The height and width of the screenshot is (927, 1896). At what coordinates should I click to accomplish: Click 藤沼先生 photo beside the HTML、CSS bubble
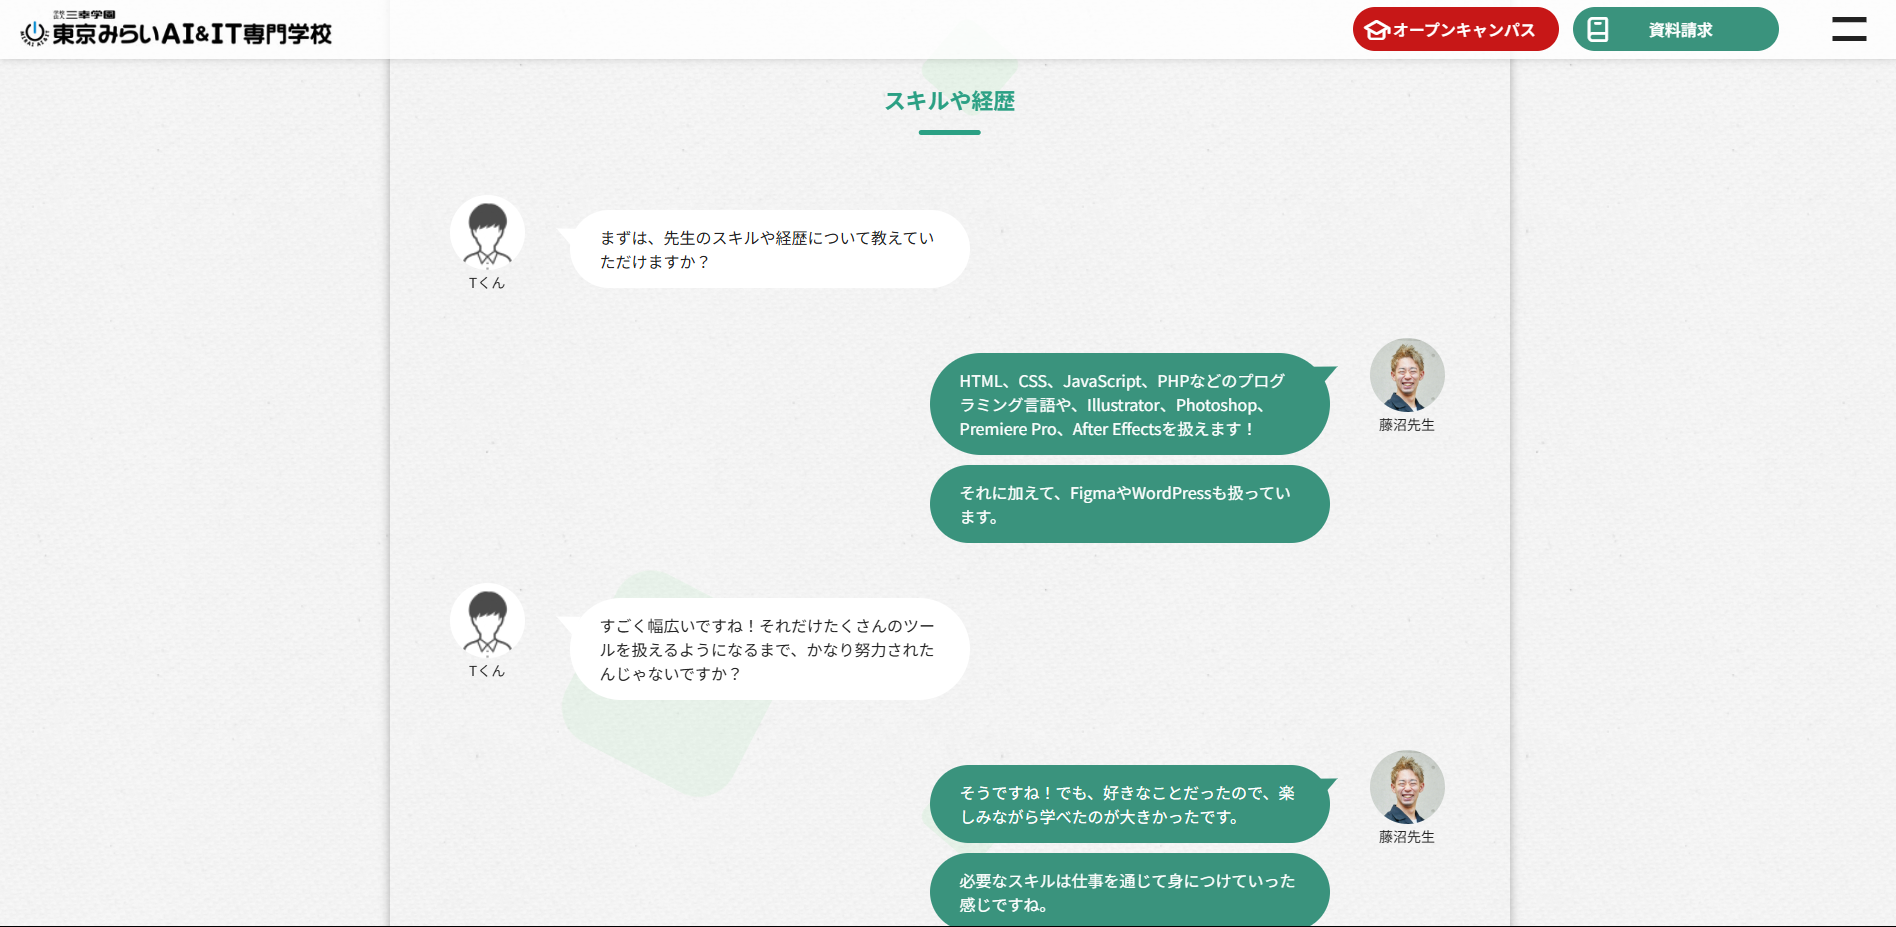coord(1407,375)
